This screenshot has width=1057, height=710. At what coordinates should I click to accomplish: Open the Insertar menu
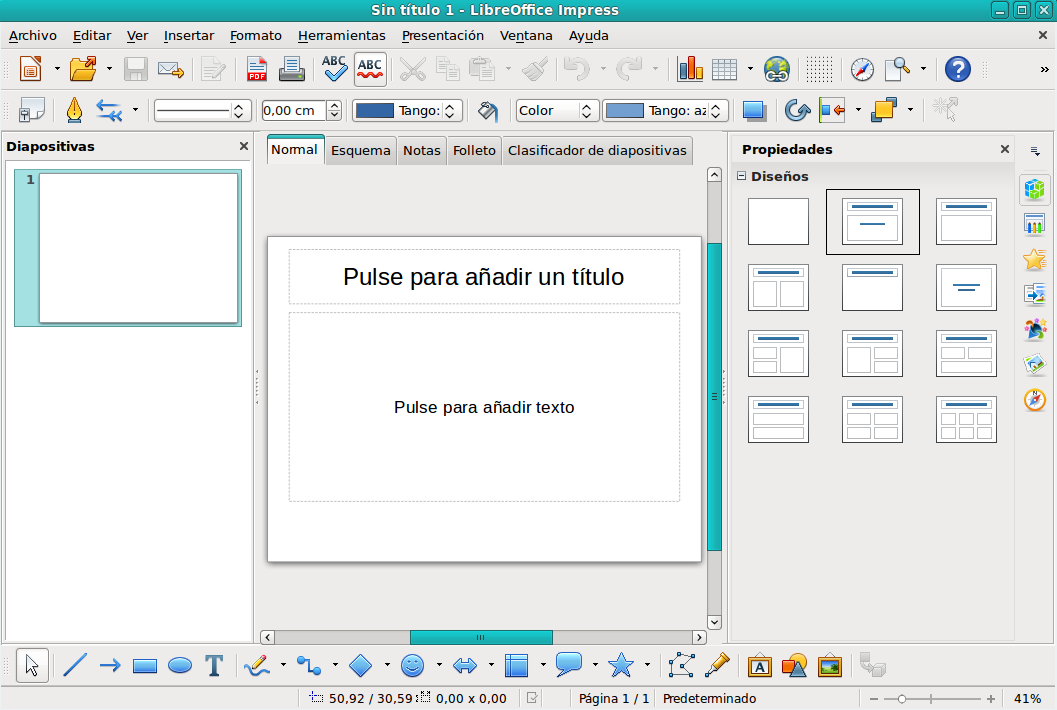(189, 36)
